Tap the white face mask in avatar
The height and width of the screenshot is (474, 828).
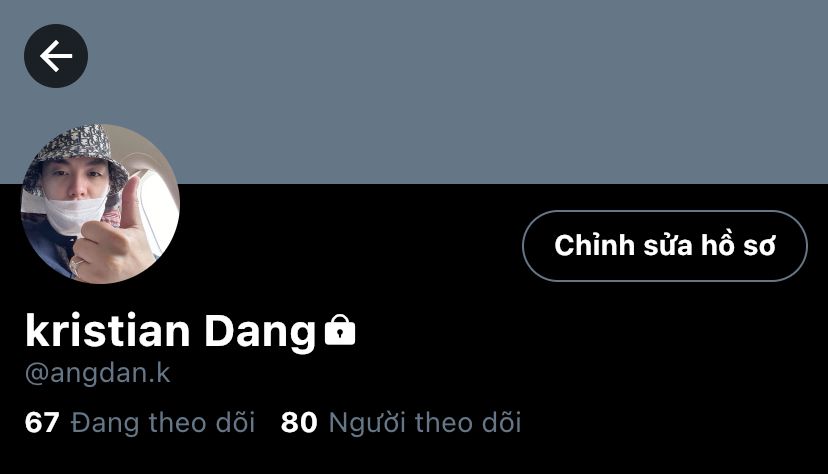(74, 215)
